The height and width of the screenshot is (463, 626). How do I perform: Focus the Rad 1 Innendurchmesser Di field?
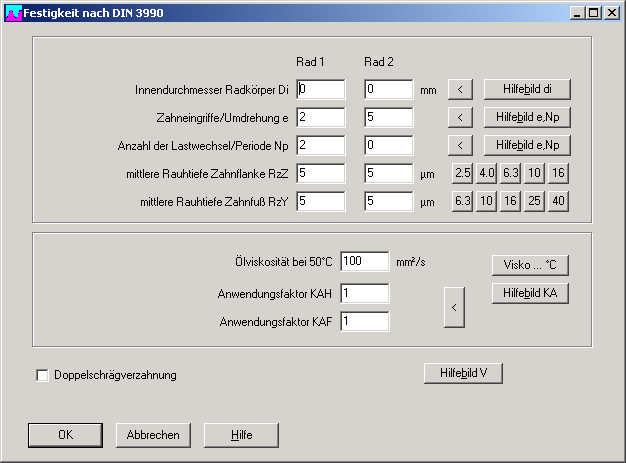(320, 89)
